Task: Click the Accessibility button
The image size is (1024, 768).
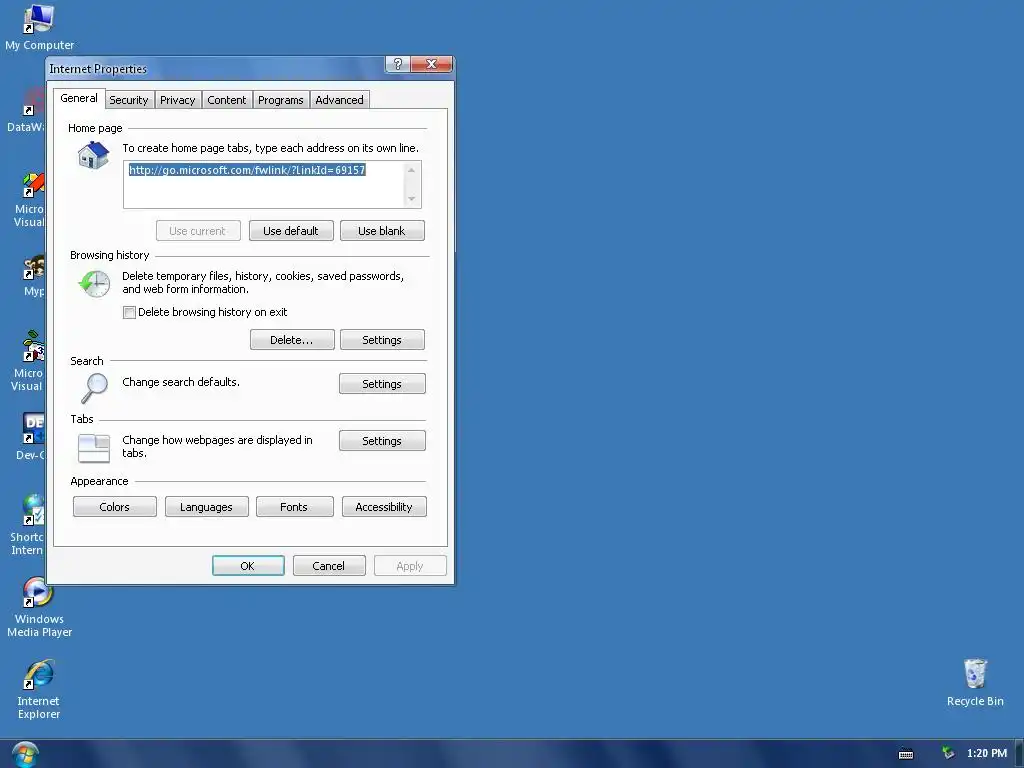Action: pos(384,507)
